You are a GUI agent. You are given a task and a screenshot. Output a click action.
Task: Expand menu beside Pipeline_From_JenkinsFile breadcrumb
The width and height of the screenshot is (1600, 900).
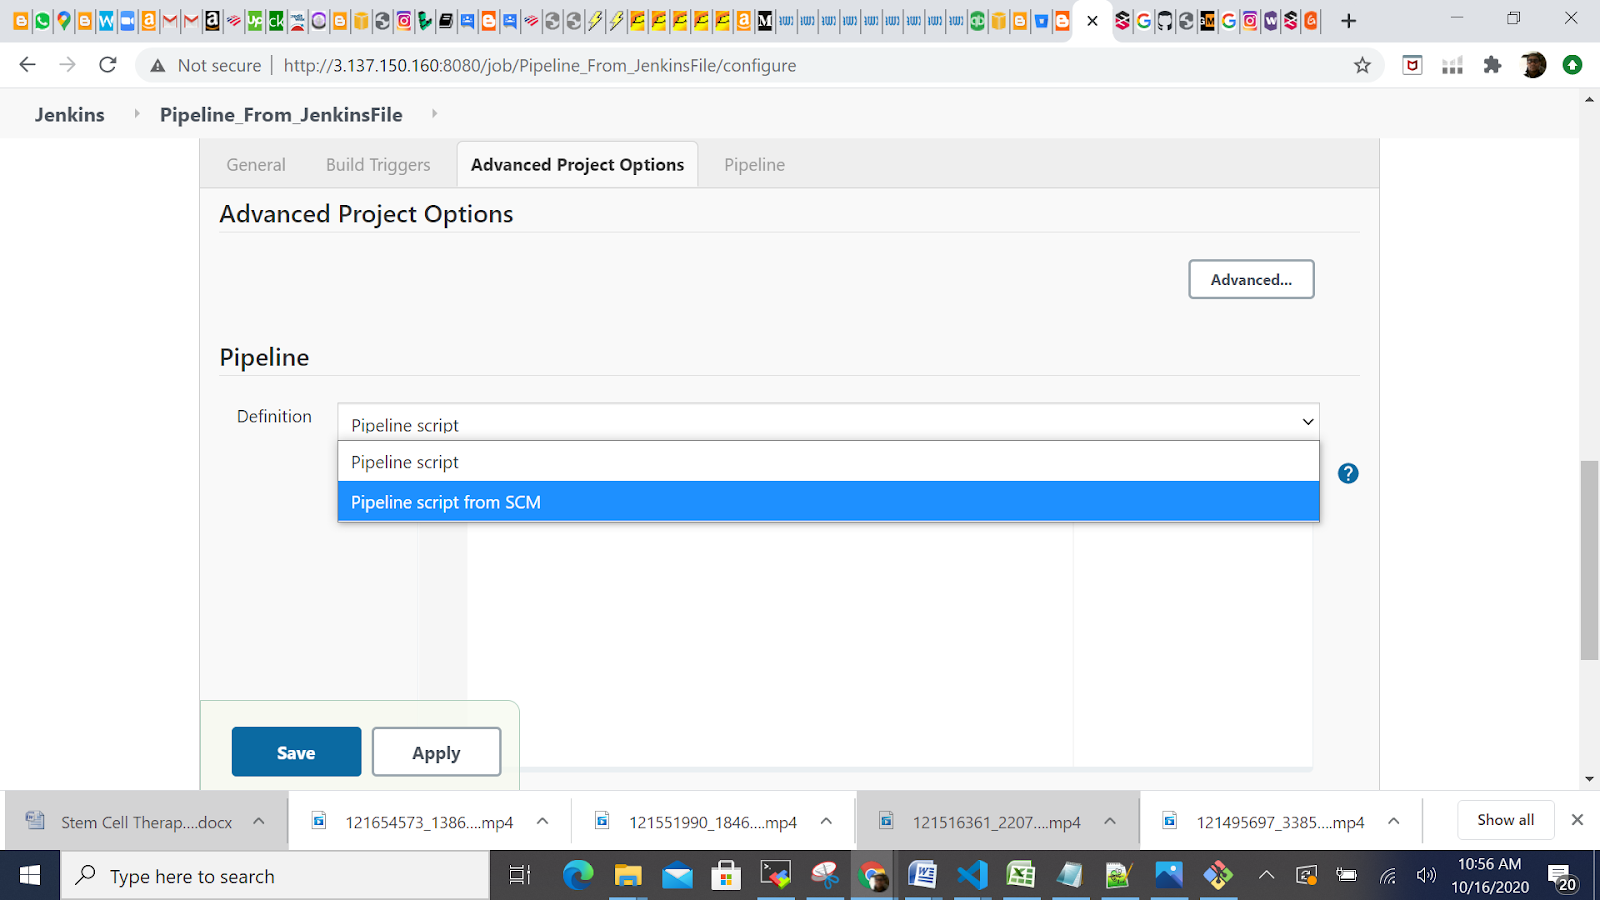pos(434,114)
